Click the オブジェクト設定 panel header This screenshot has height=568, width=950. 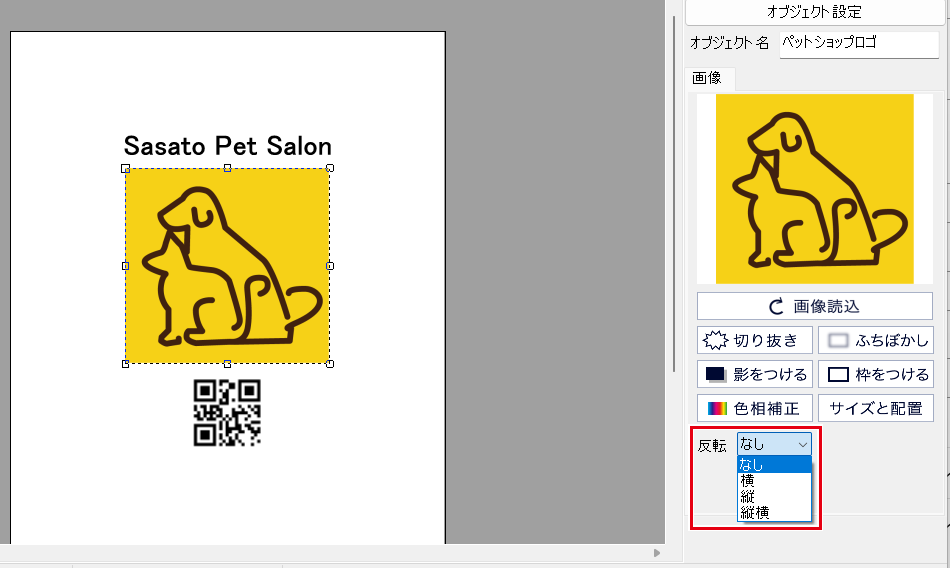[814, 12]
